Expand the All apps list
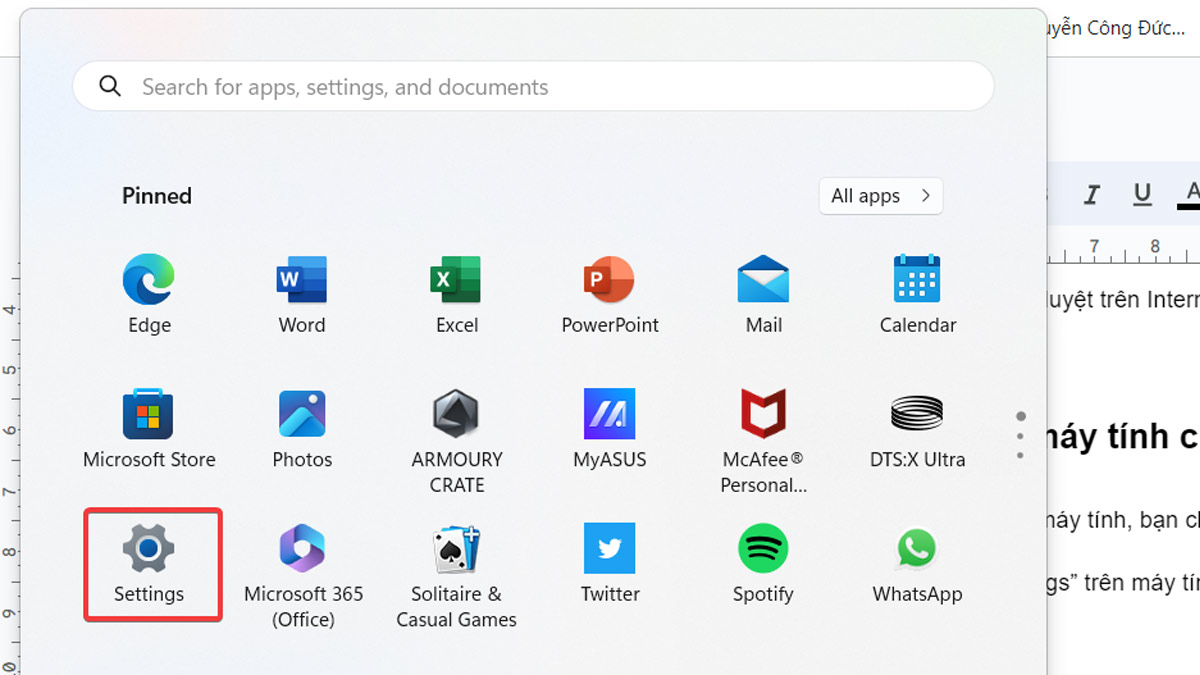Image resolution: width=1200 pixels, height=675 pixels. 880,196
